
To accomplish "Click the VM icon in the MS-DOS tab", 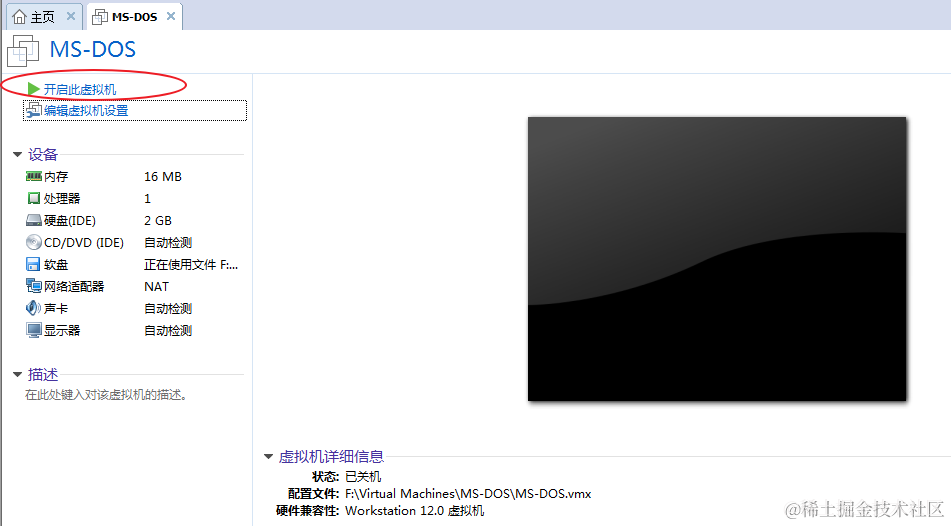I will pyautogui.click(x=99, y=17).
